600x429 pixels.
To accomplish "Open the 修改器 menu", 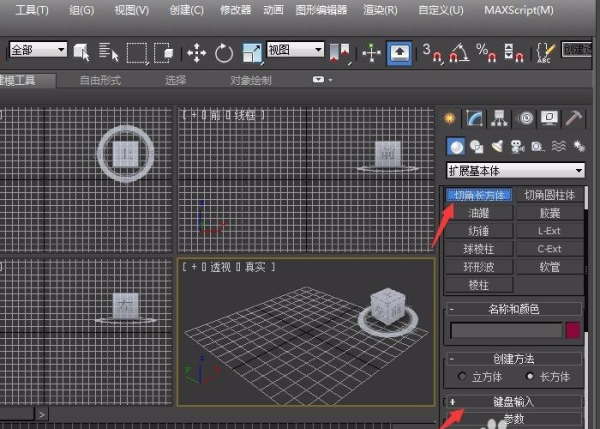I will pos(235,10).
